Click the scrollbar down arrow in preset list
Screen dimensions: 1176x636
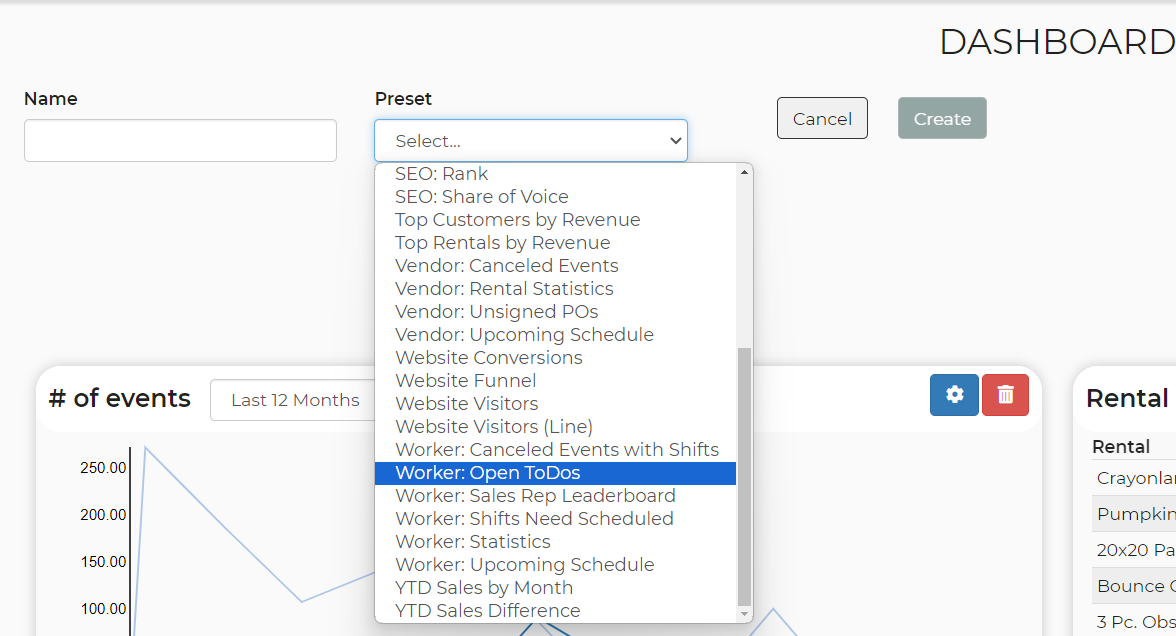click(744, 614)
